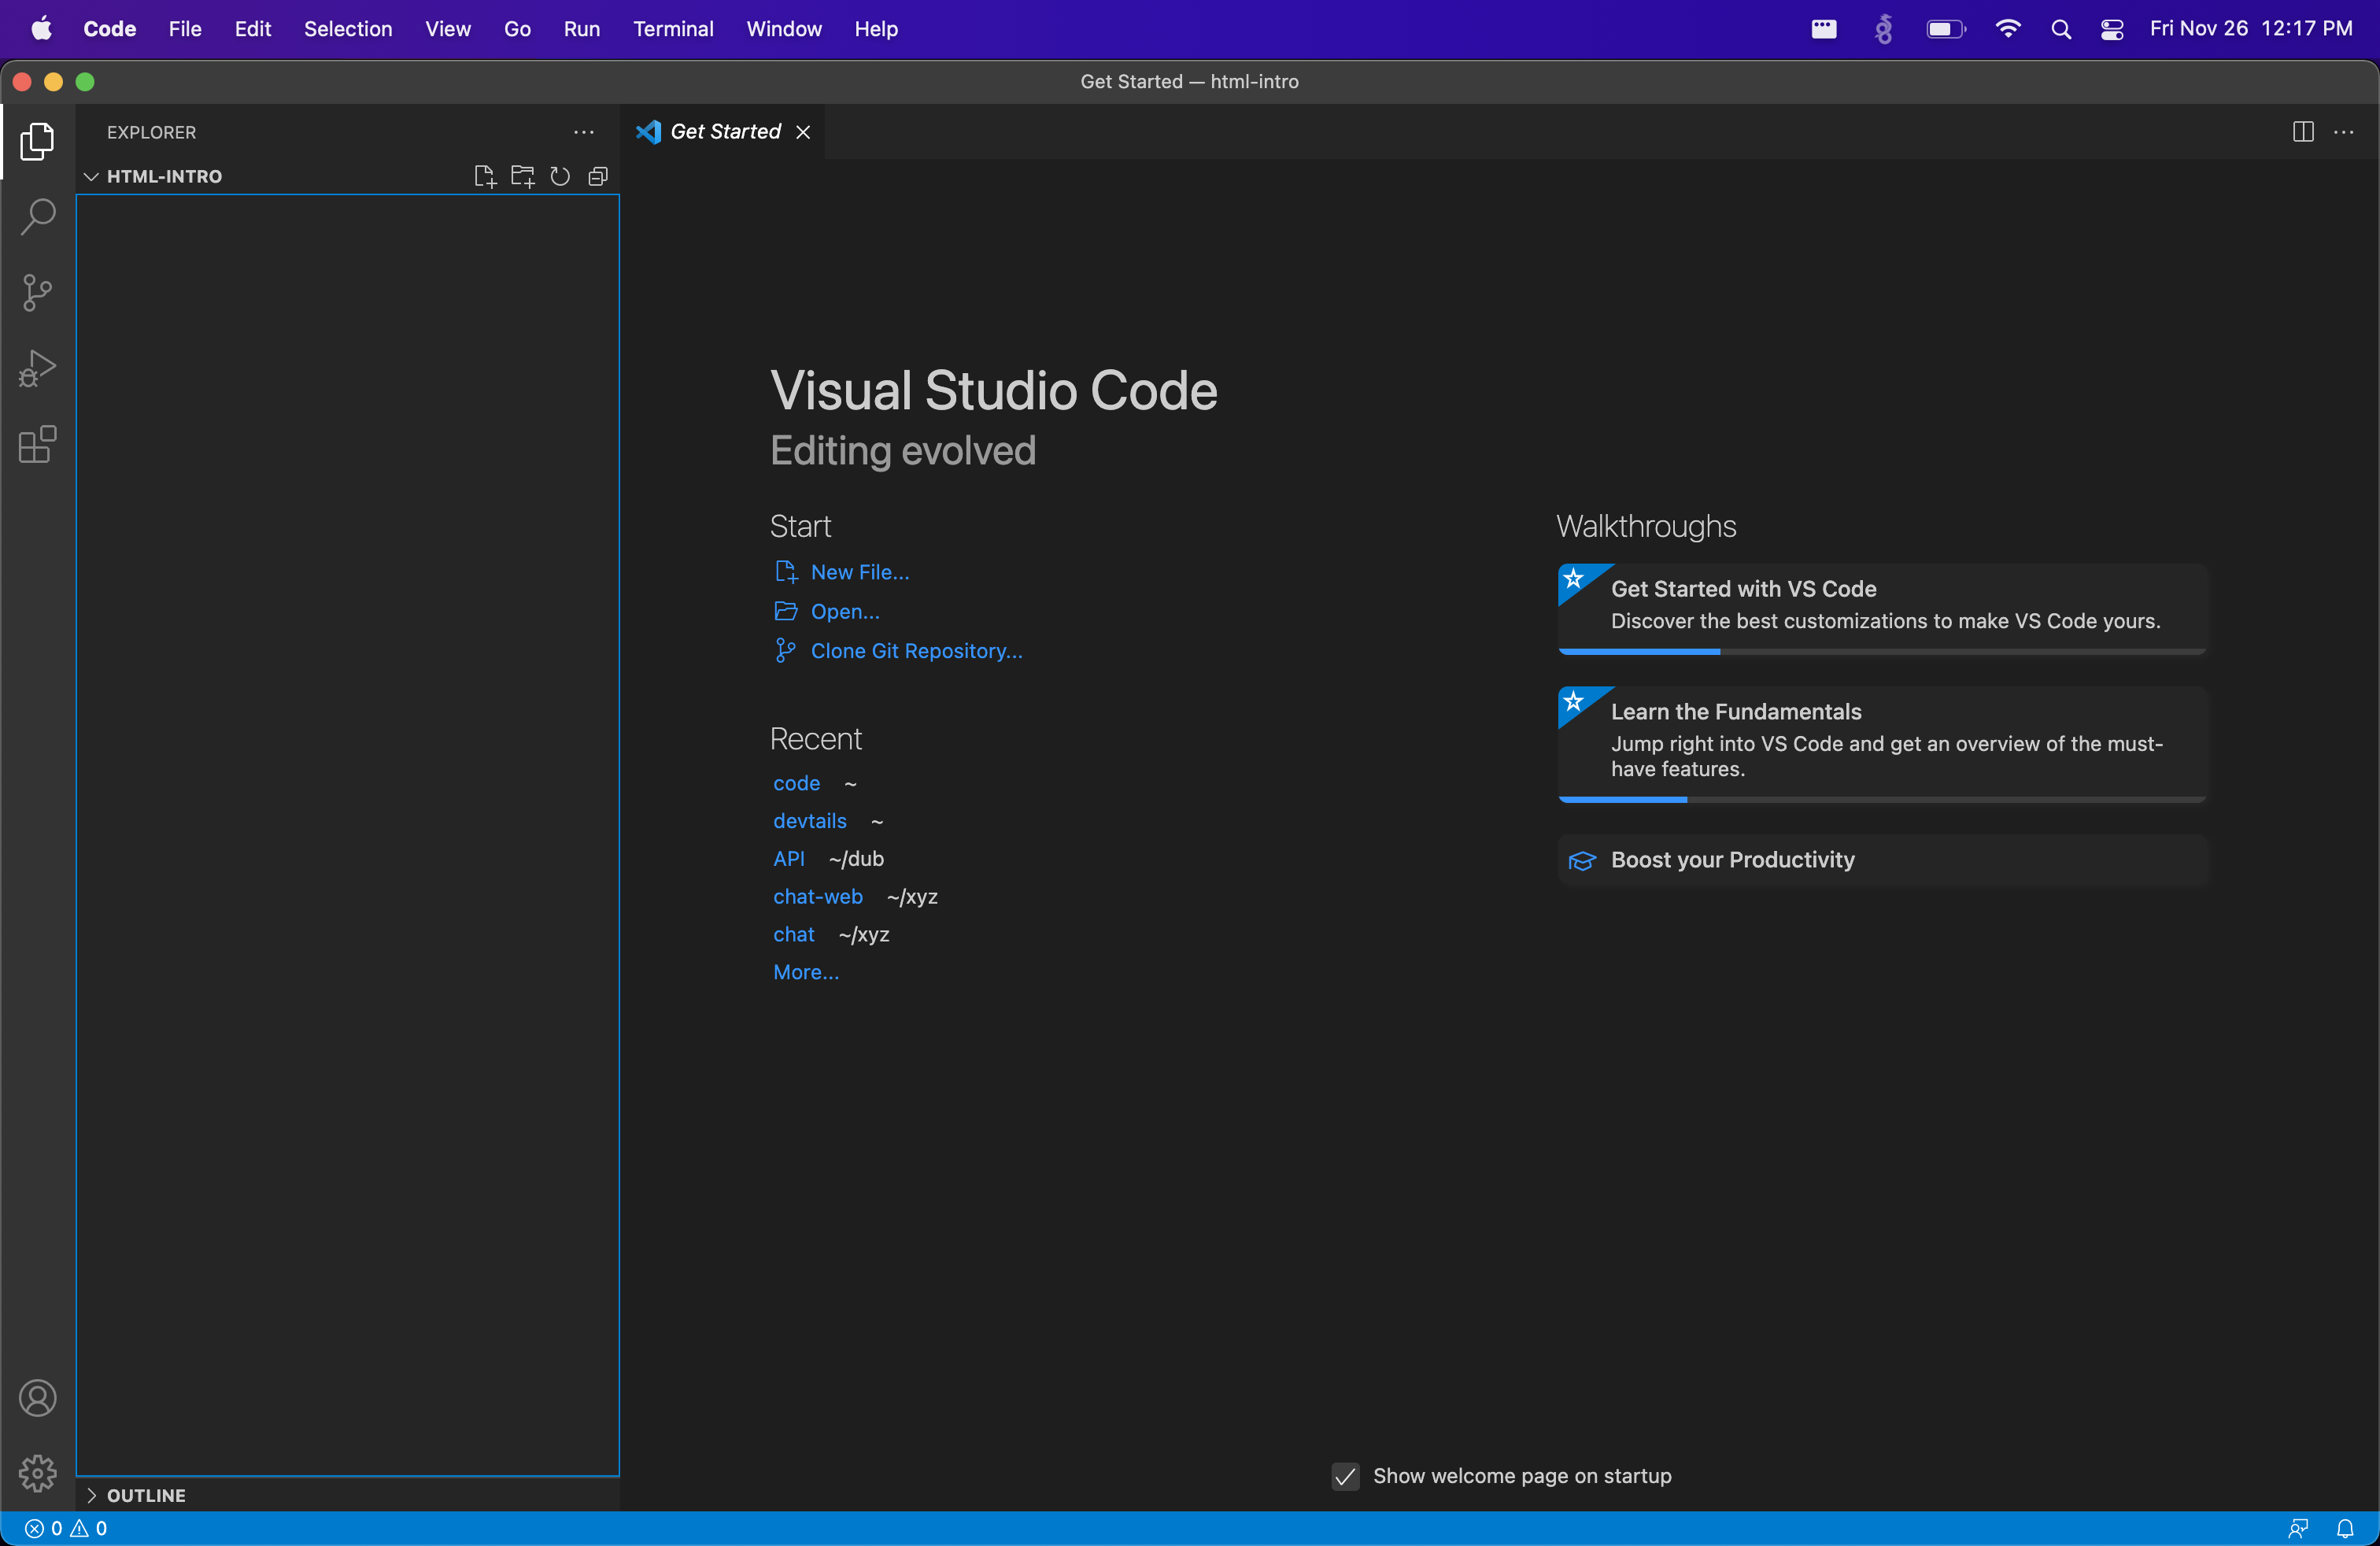Open recent folder 'devtails'
This screenshot has width=2380, height=1546.
809,821
